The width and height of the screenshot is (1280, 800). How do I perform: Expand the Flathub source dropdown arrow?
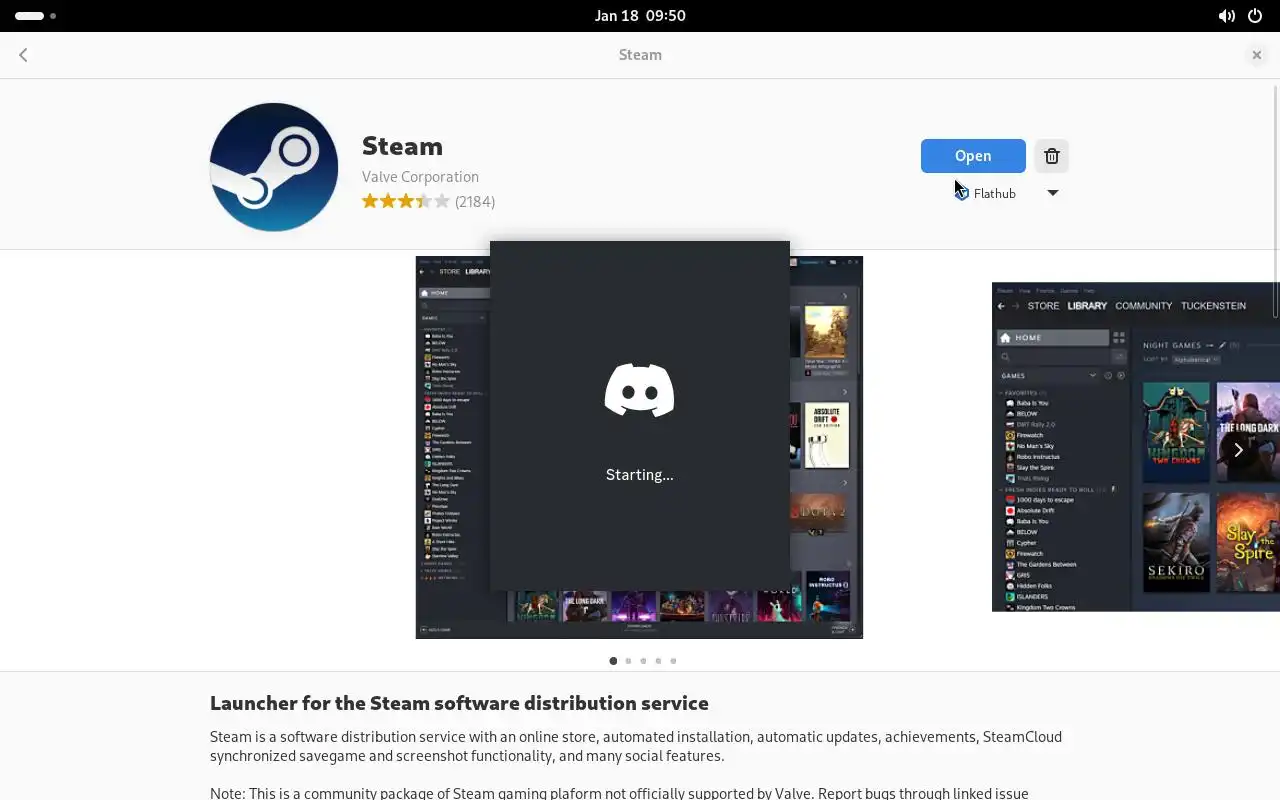pos(1052,193)
